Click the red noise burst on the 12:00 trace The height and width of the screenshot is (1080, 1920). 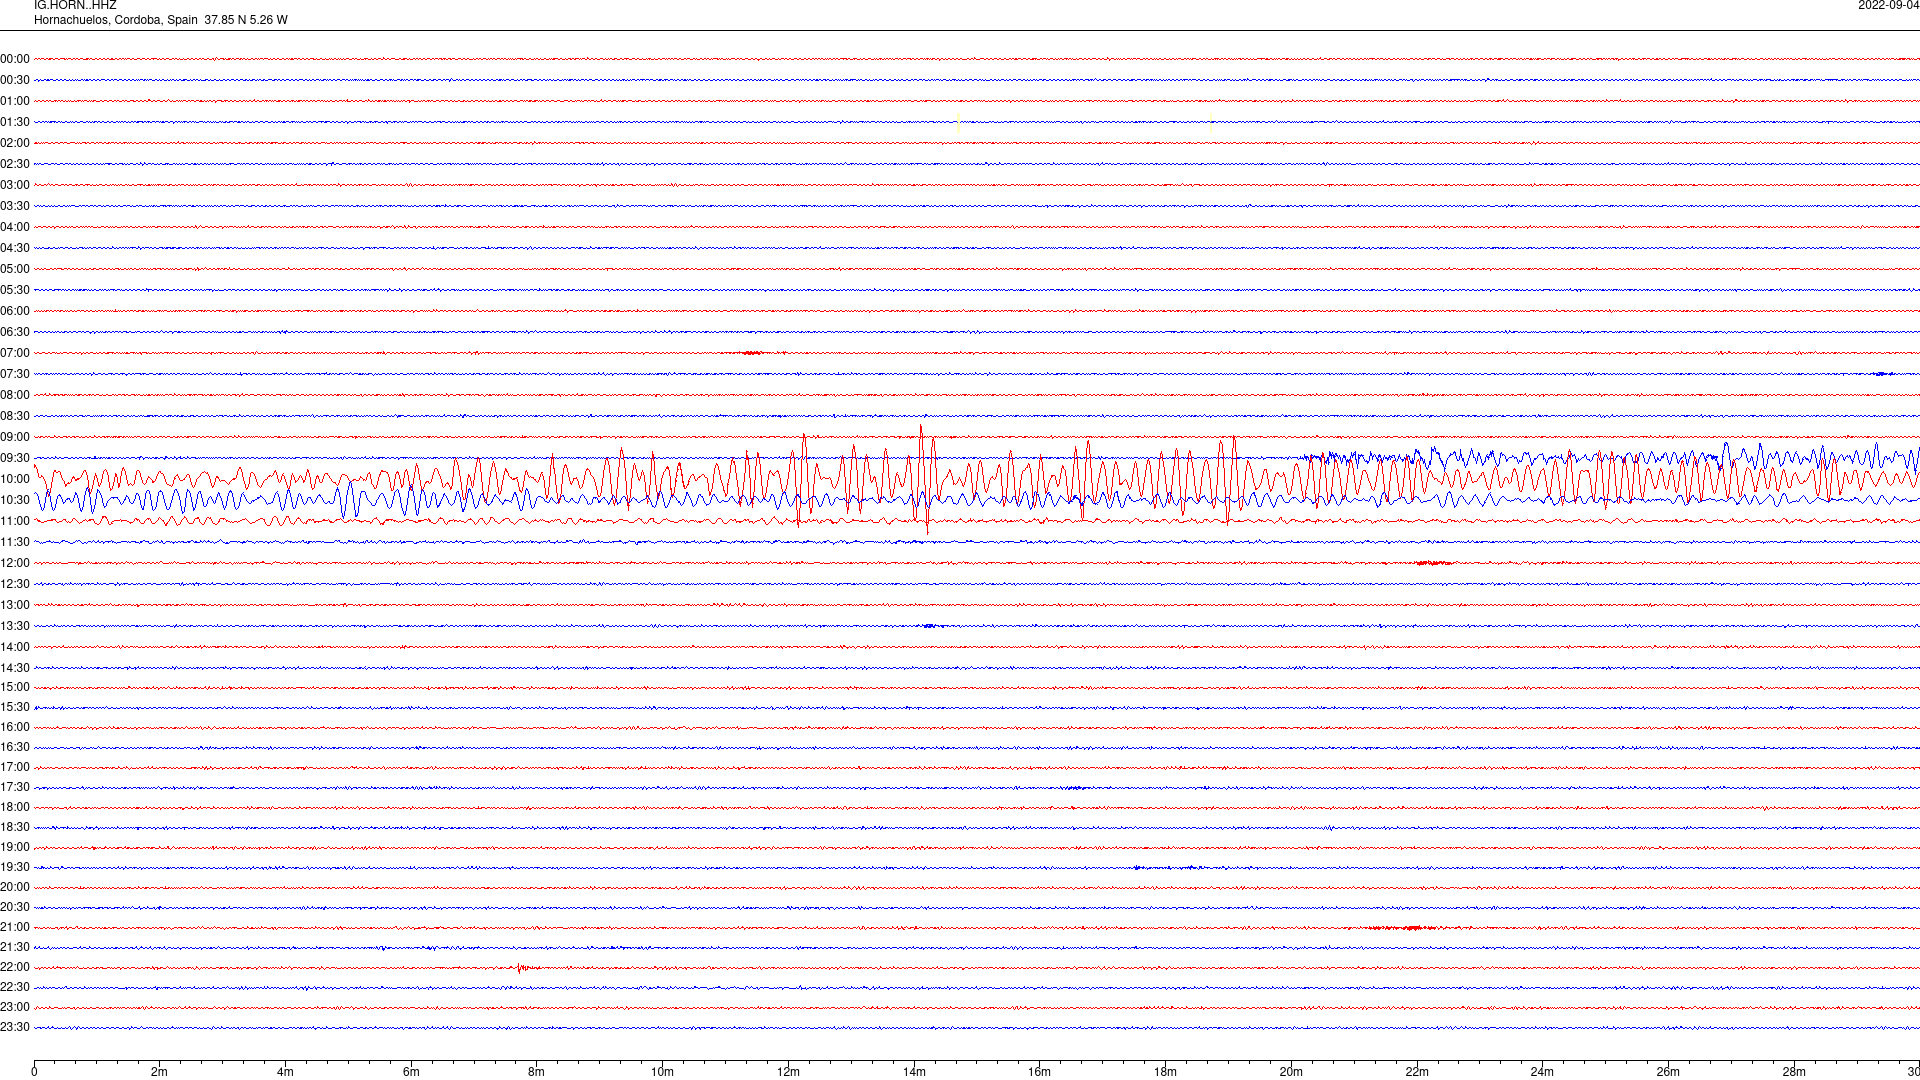[x=1433, y=563]
